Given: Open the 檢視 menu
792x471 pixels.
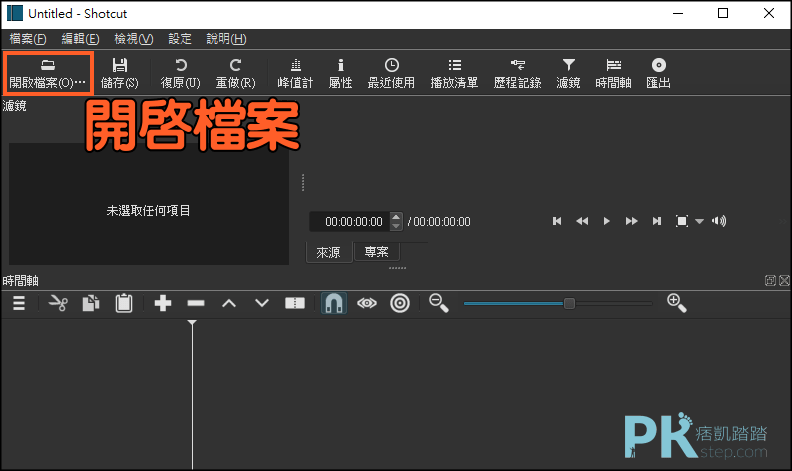Looking at the screenshot, I should tap(134, 39).
